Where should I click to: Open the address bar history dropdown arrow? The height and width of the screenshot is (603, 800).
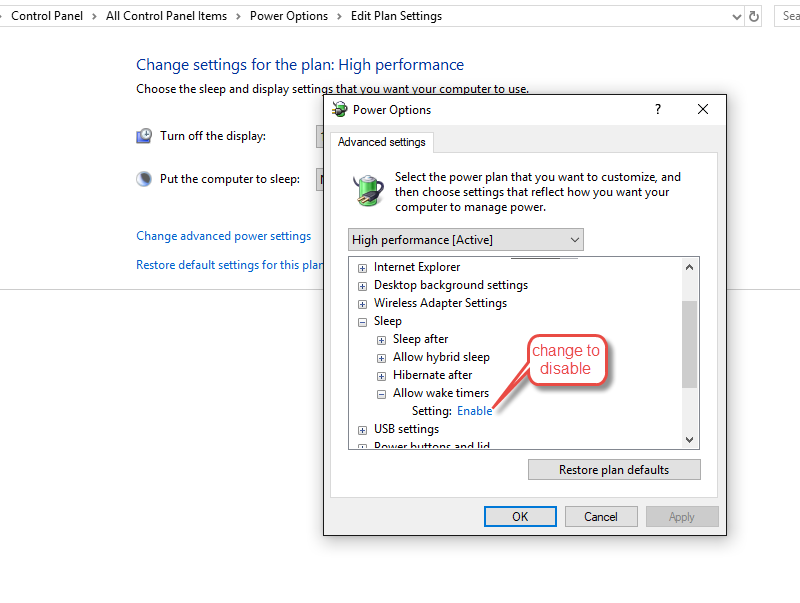point(736,17)
